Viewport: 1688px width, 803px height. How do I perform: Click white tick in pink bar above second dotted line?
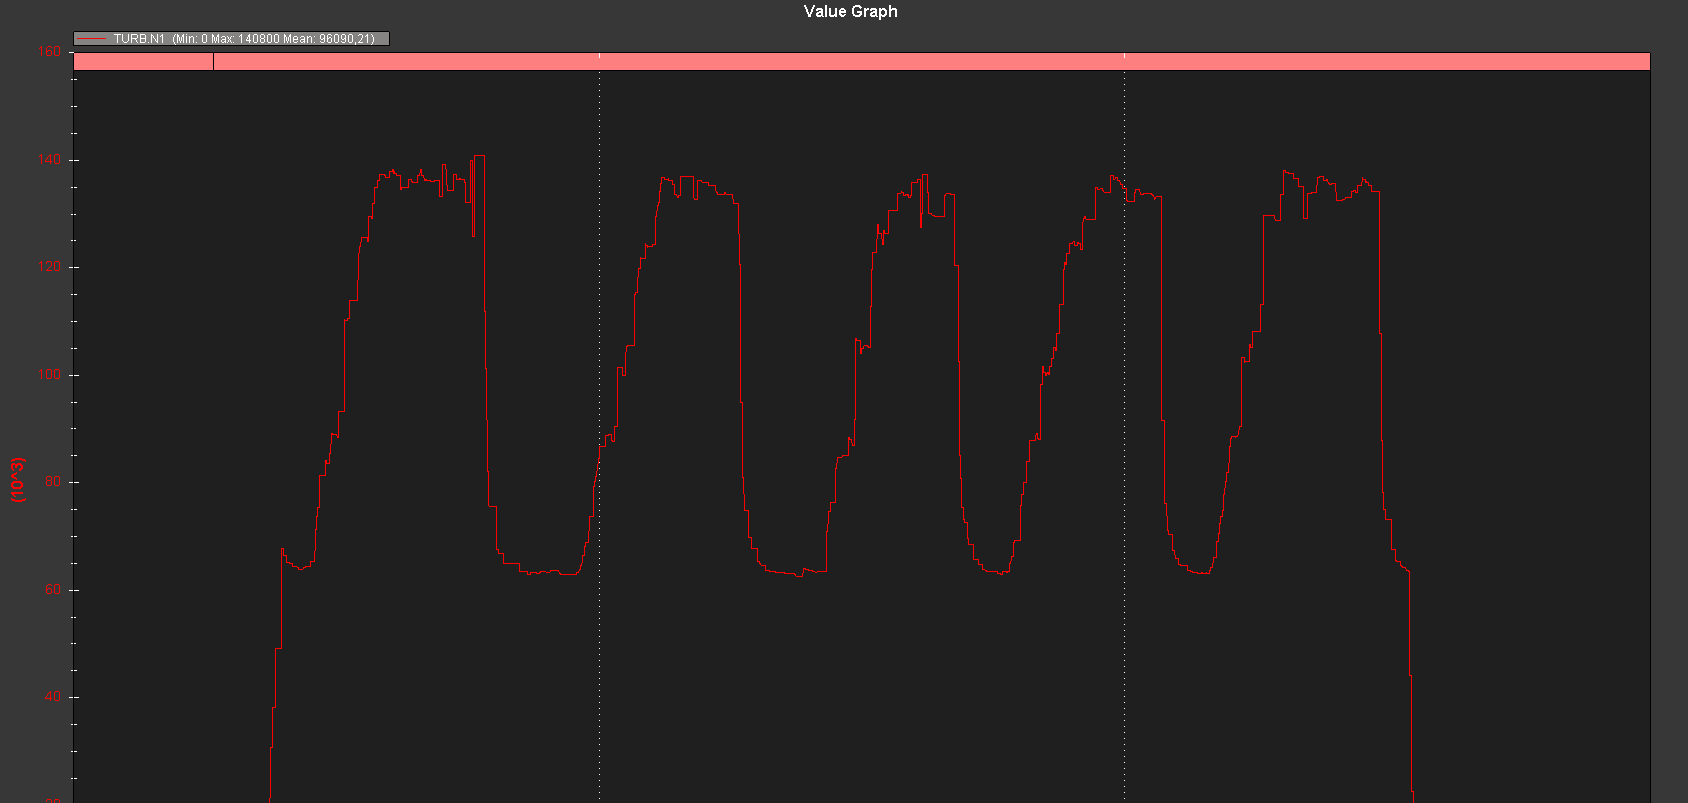click(x=1124, y=56)
